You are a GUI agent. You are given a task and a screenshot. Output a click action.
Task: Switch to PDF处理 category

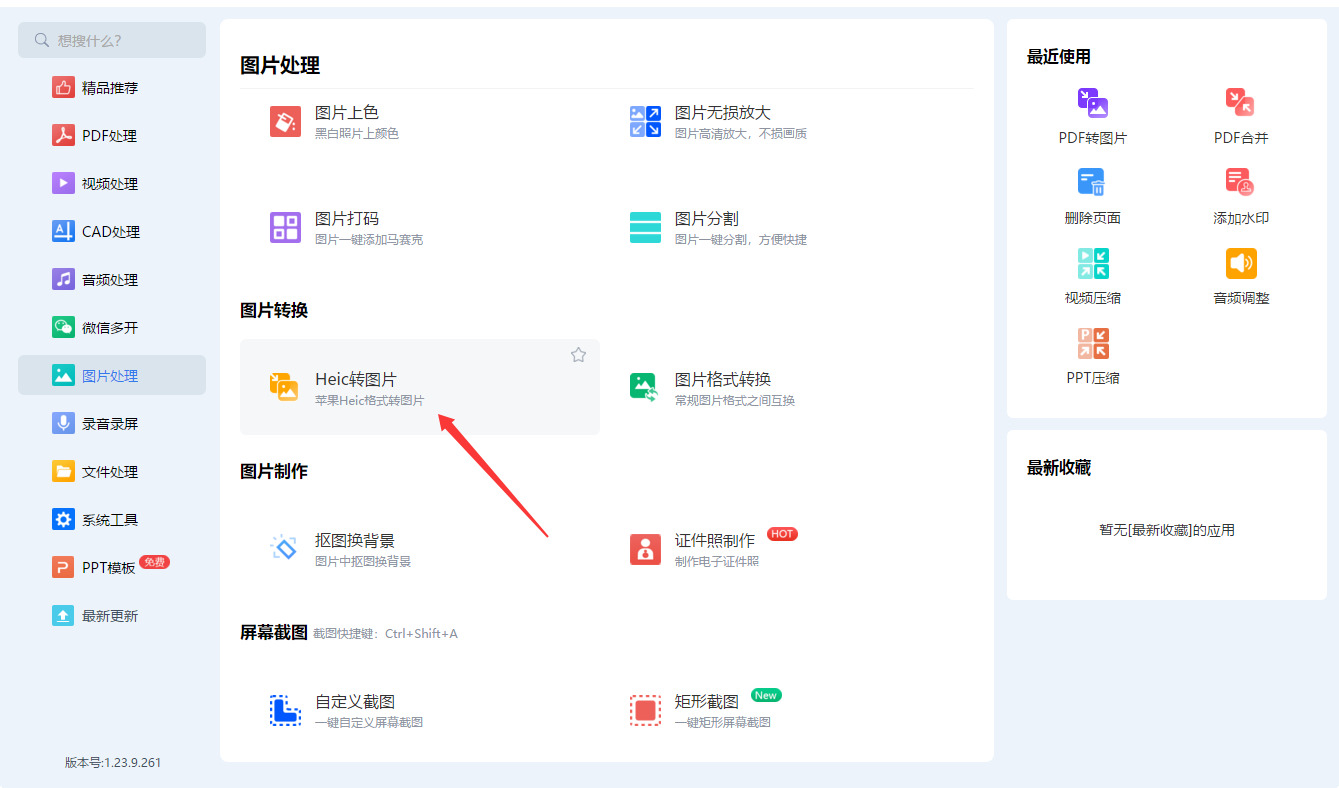112,136
